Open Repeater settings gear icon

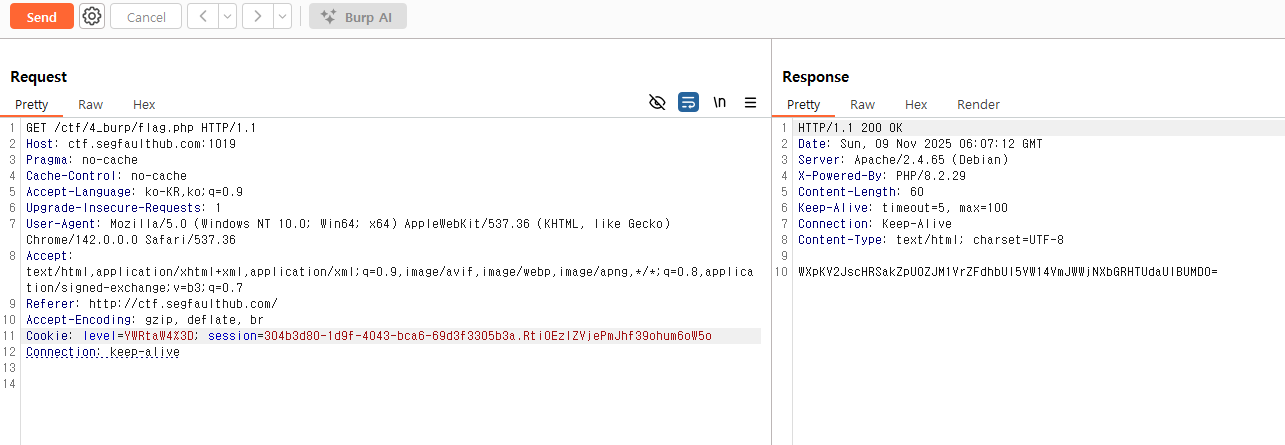[x=92, y=17]
